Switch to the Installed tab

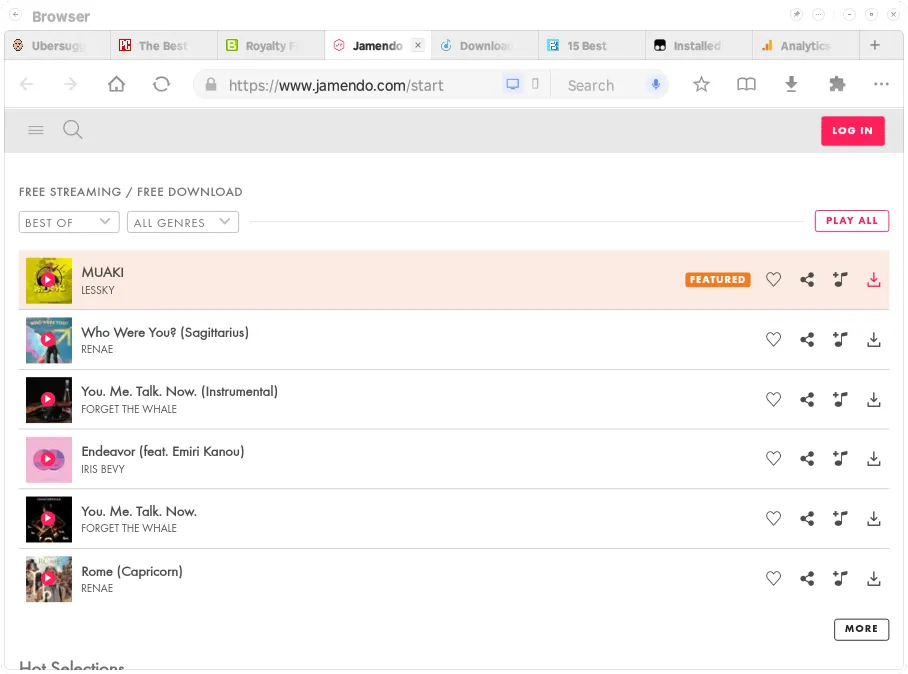[698, 45]
